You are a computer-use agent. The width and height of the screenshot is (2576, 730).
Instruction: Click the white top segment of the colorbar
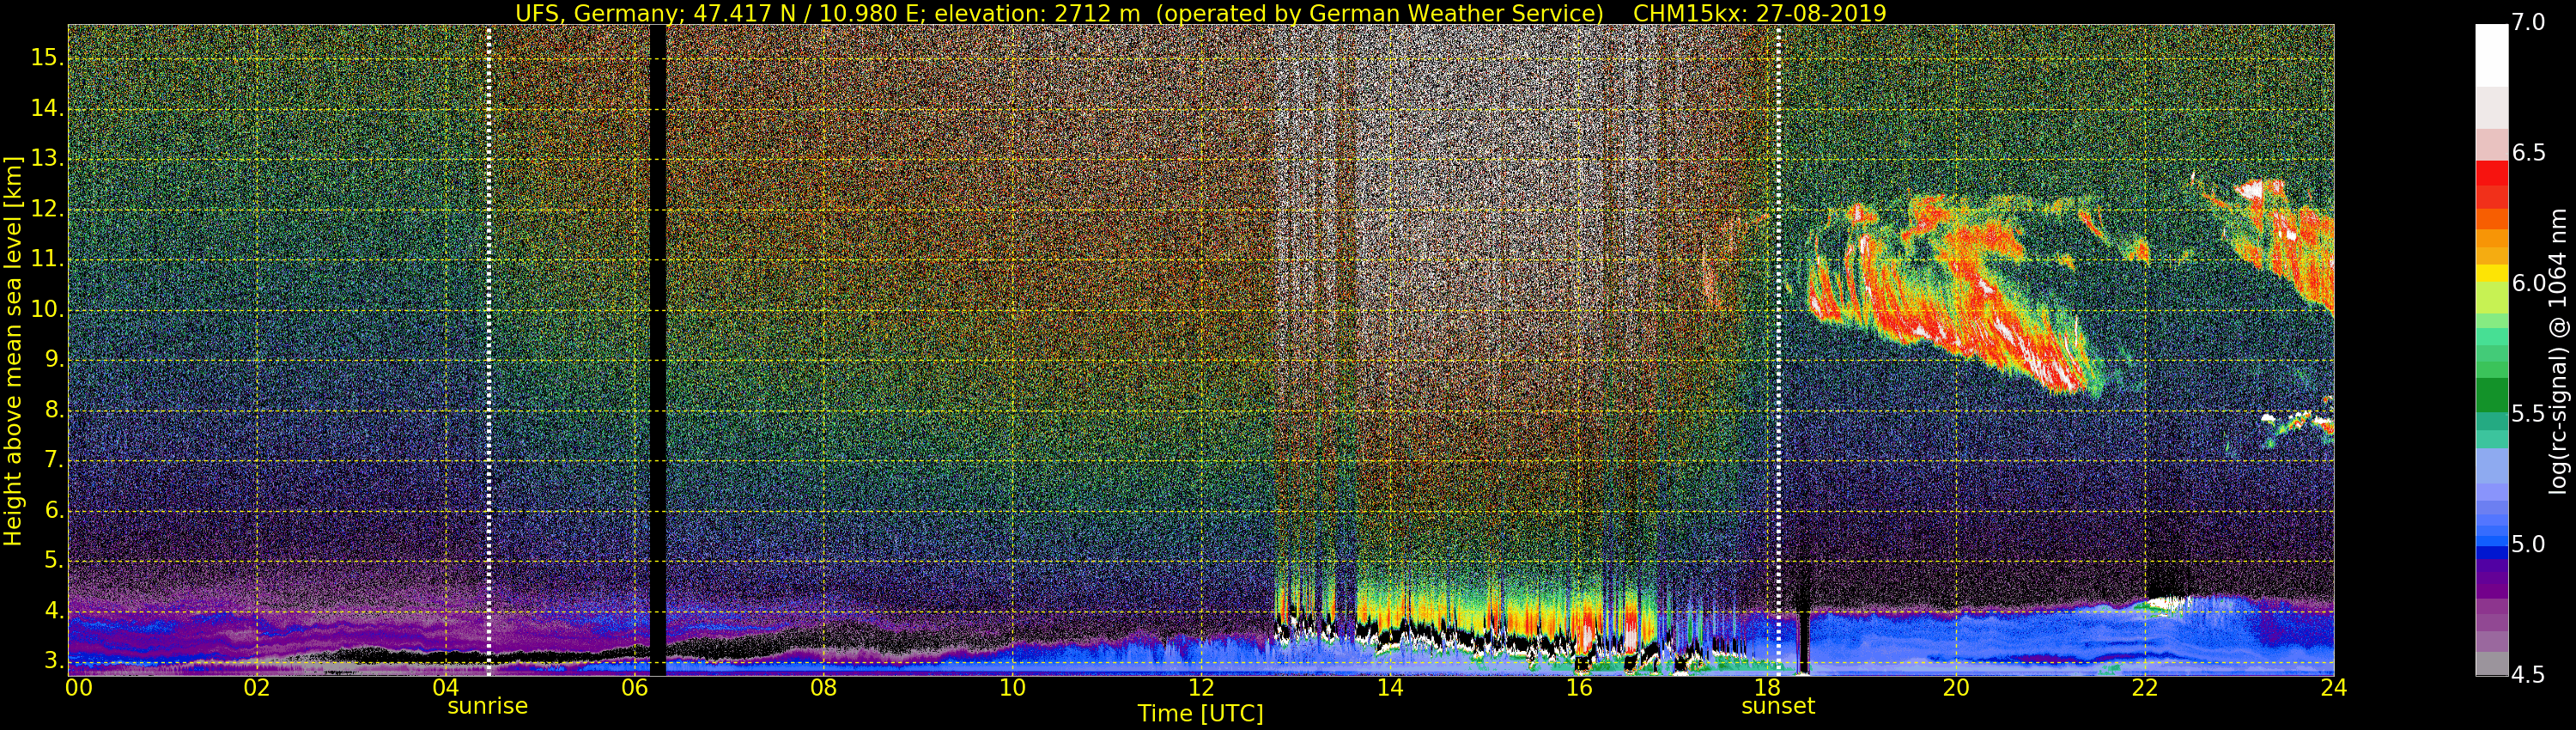(2490, 56)
